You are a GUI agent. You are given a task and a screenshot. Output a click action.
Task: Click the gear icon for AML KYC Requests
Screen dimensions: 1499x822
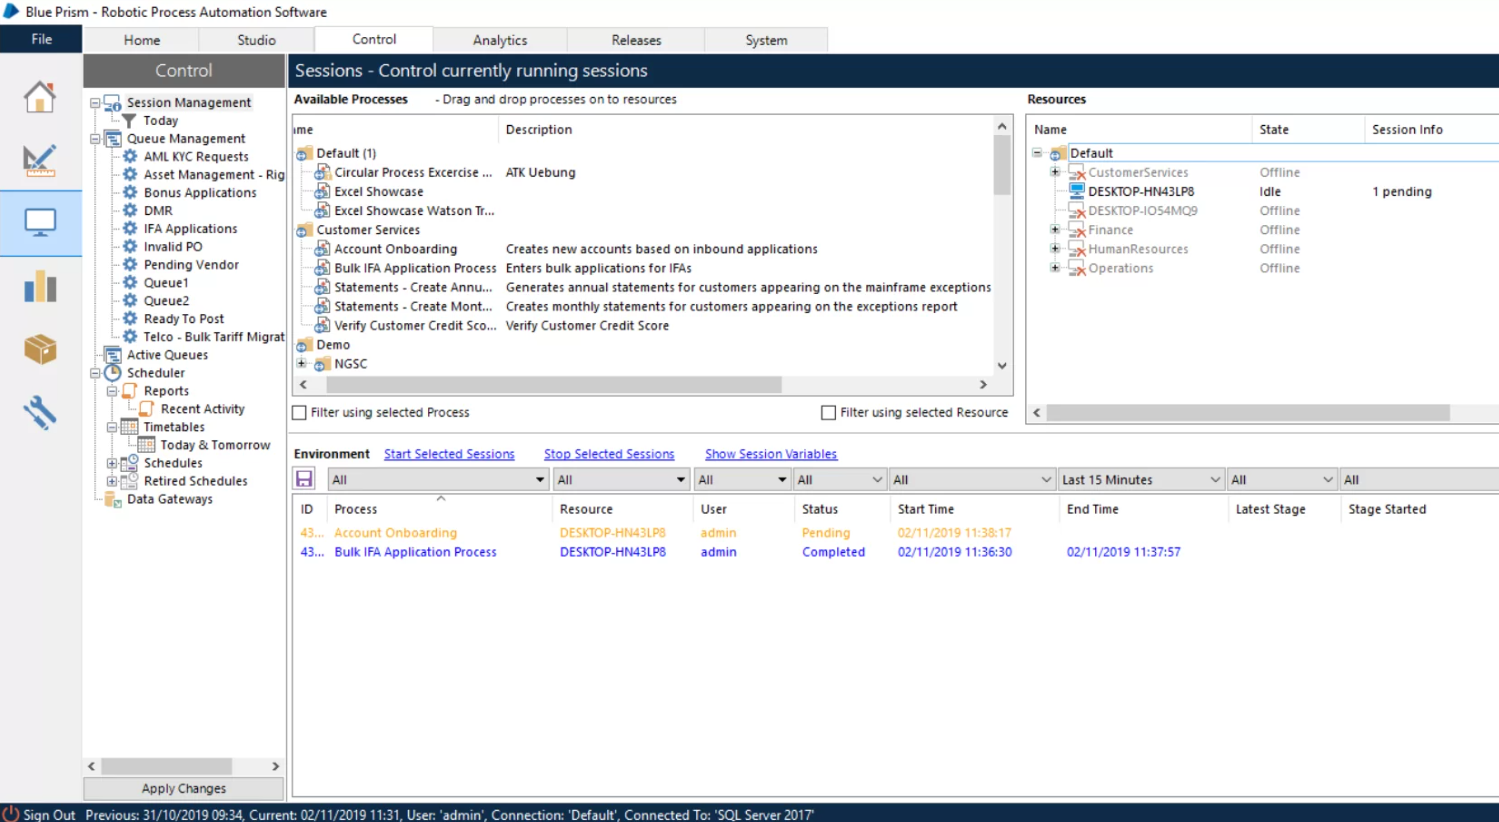pyautogui.click(x=130, y=157)
